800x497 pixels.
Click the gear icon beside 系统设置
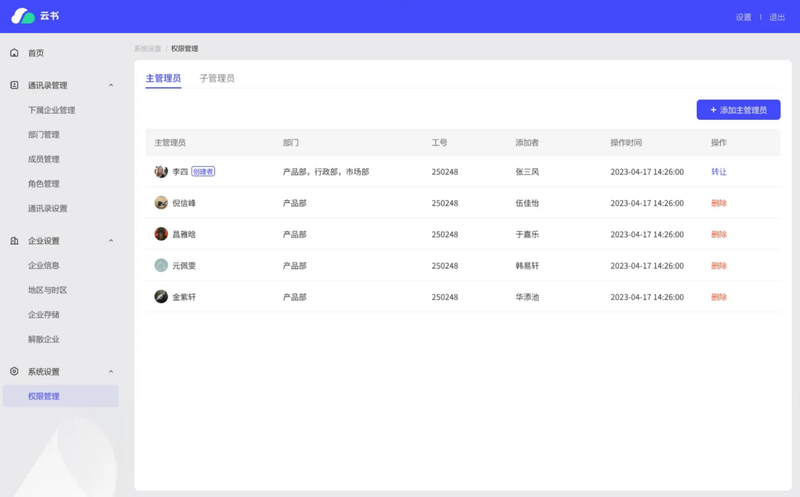click(14, 371)
